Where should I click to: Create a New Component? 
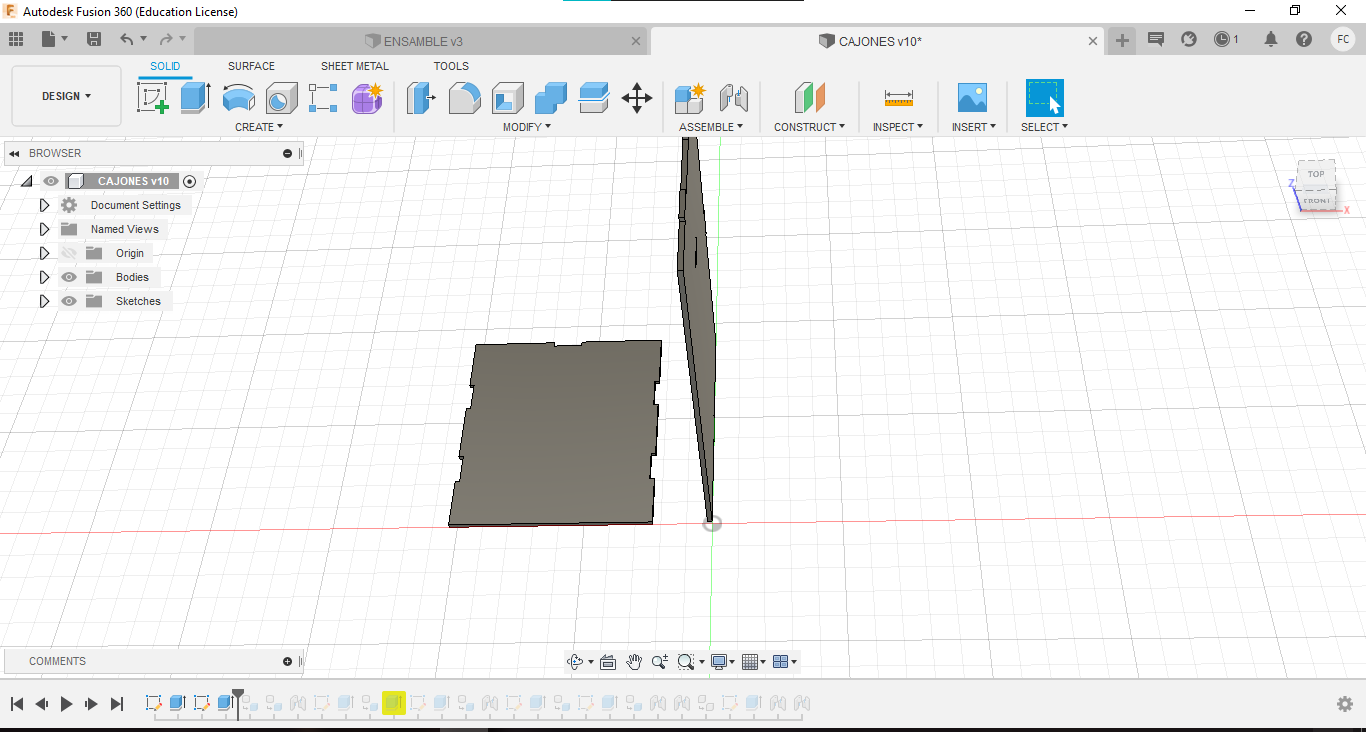pyautogui.click(x=690, y=98)
